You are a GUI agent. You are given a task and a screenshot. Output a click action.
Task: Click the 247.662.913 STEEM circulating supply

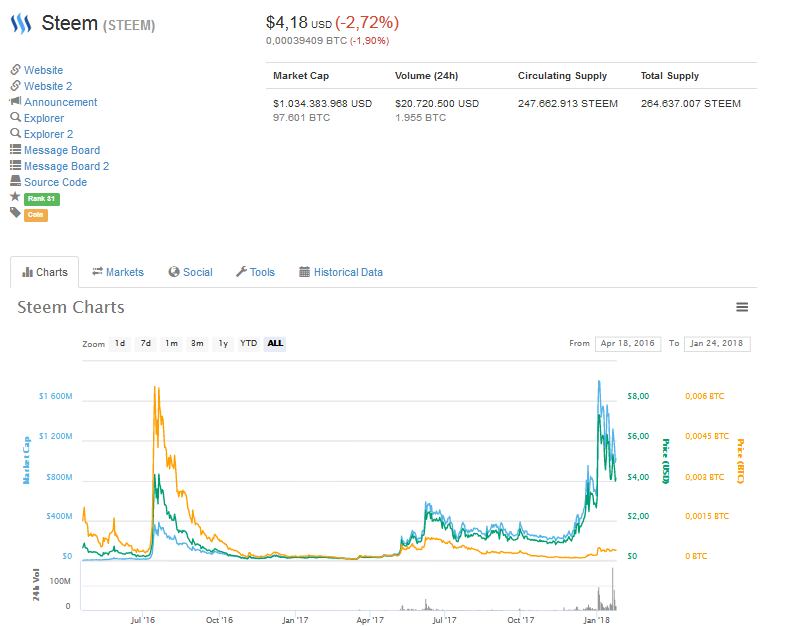click(x=567, y=103)
